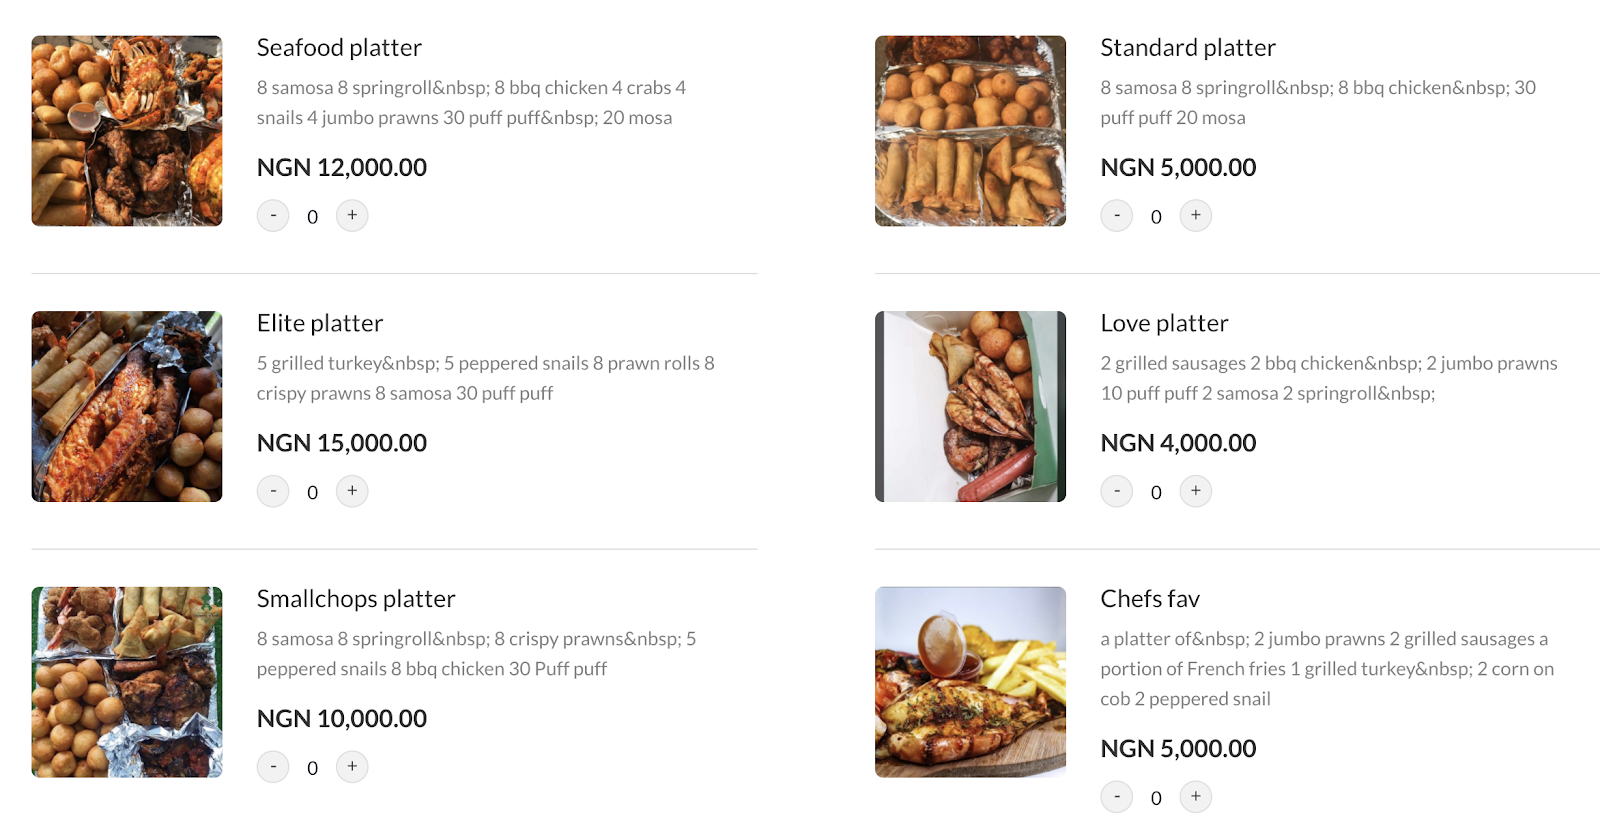Add one Smallchops platter with plus
This screenshot has height=820, width=1600.
pos(352,767)
